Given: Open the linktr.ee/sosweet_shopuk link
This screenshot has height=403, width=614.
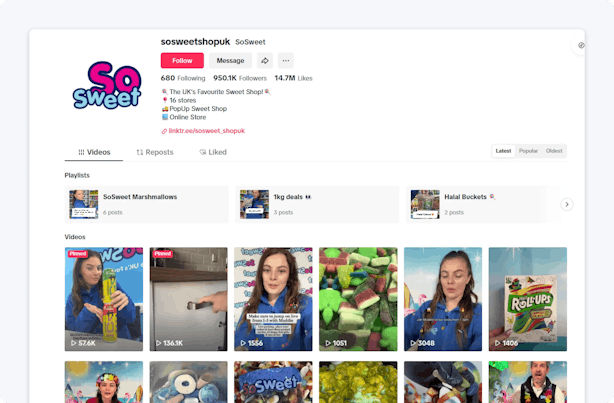Looking at the screenshot, I should coord(206,131).
